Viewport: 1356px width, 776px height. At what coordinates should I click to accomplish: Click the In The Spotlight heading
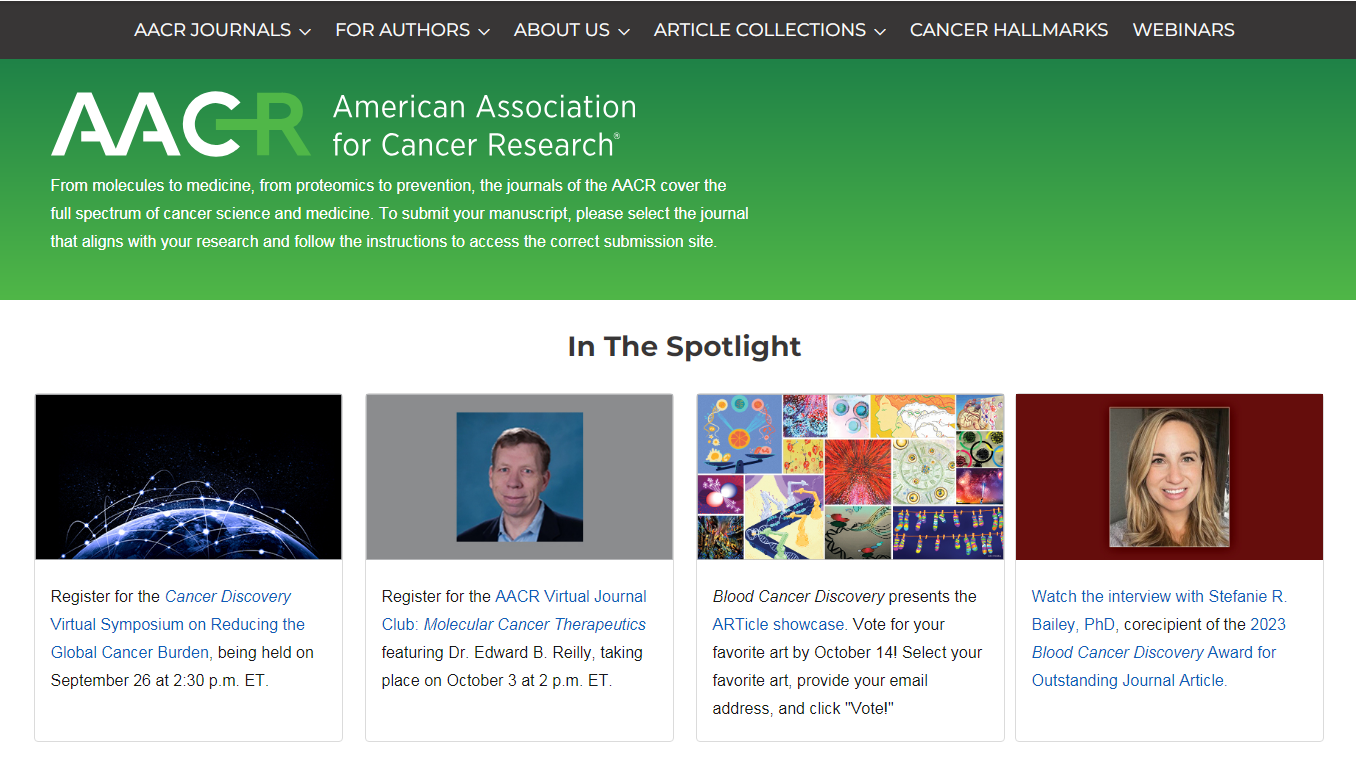click(x=684, y=346)
